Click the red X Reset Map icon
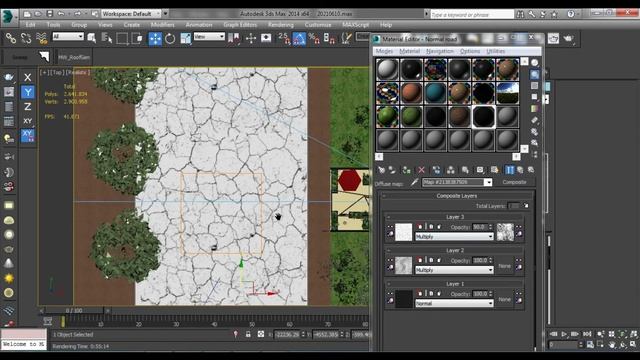This screenshot has width=640, height=360. click(x=421, y=169)
